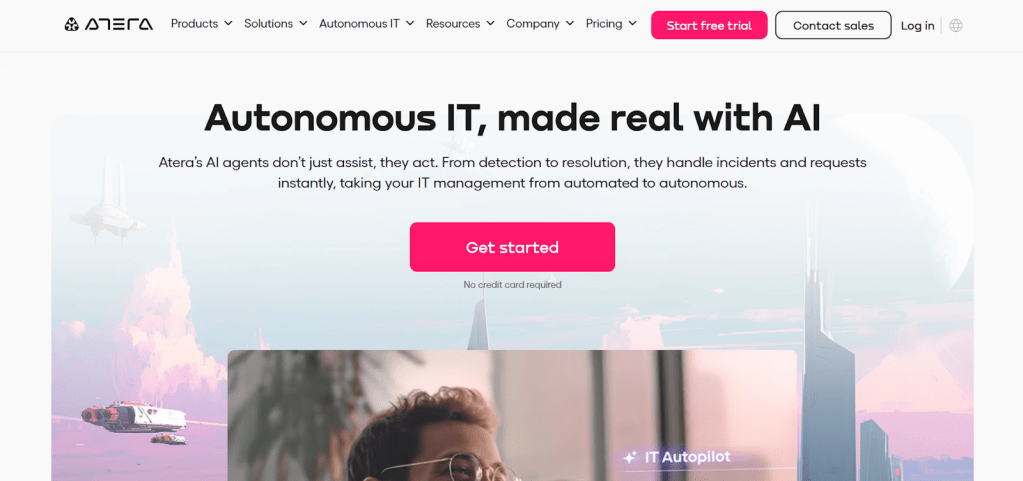Click the pink Get started button

tap(512, 247)
